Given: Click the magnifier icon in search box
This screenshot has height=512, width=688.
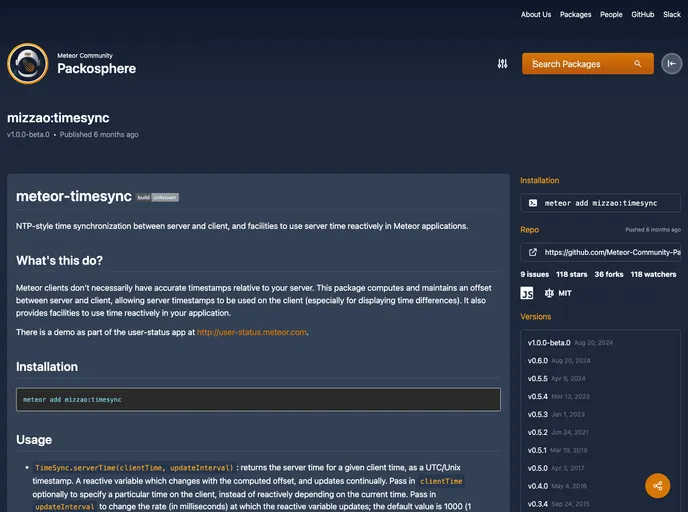Looking at the screenshot, I should (x=638, y=64).
